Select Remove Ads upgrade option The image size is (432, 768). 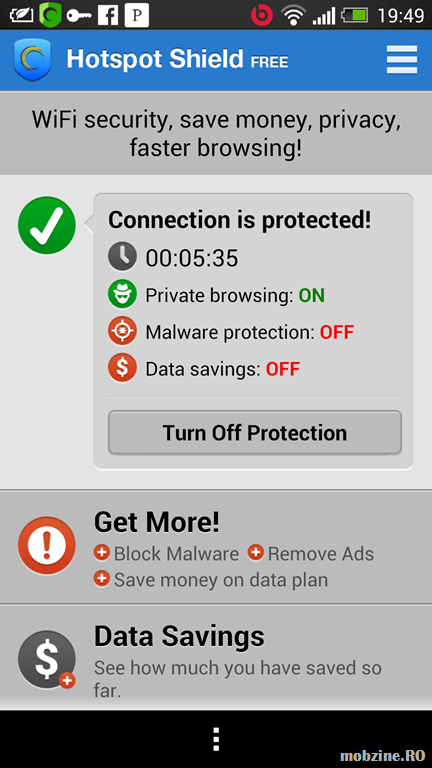(x=311, y=554)
